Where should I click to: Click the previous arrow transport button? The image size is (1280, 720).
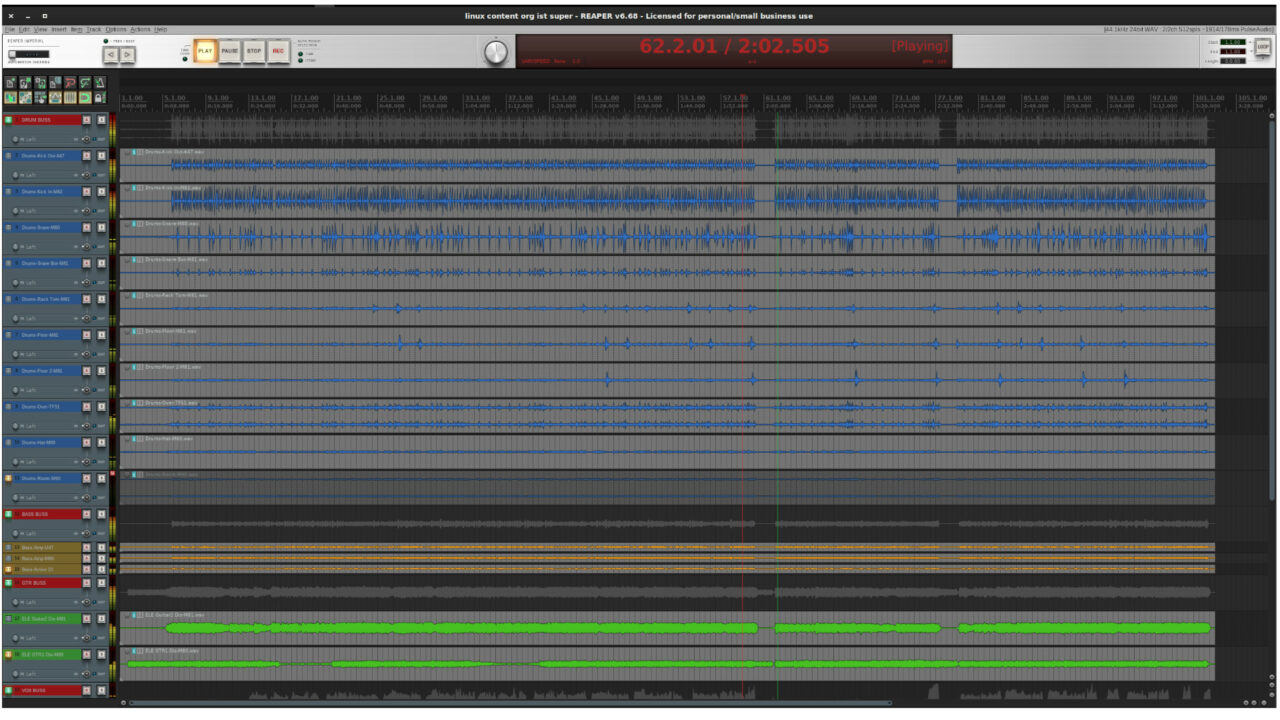tap(111, 54)
